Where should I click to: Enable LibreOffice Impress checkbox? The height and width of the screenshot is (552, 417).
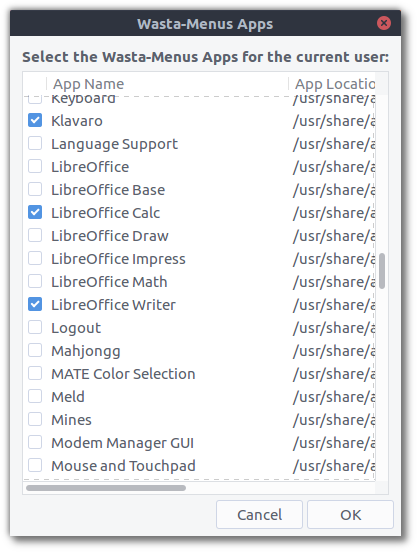click(x=35, y=258)
